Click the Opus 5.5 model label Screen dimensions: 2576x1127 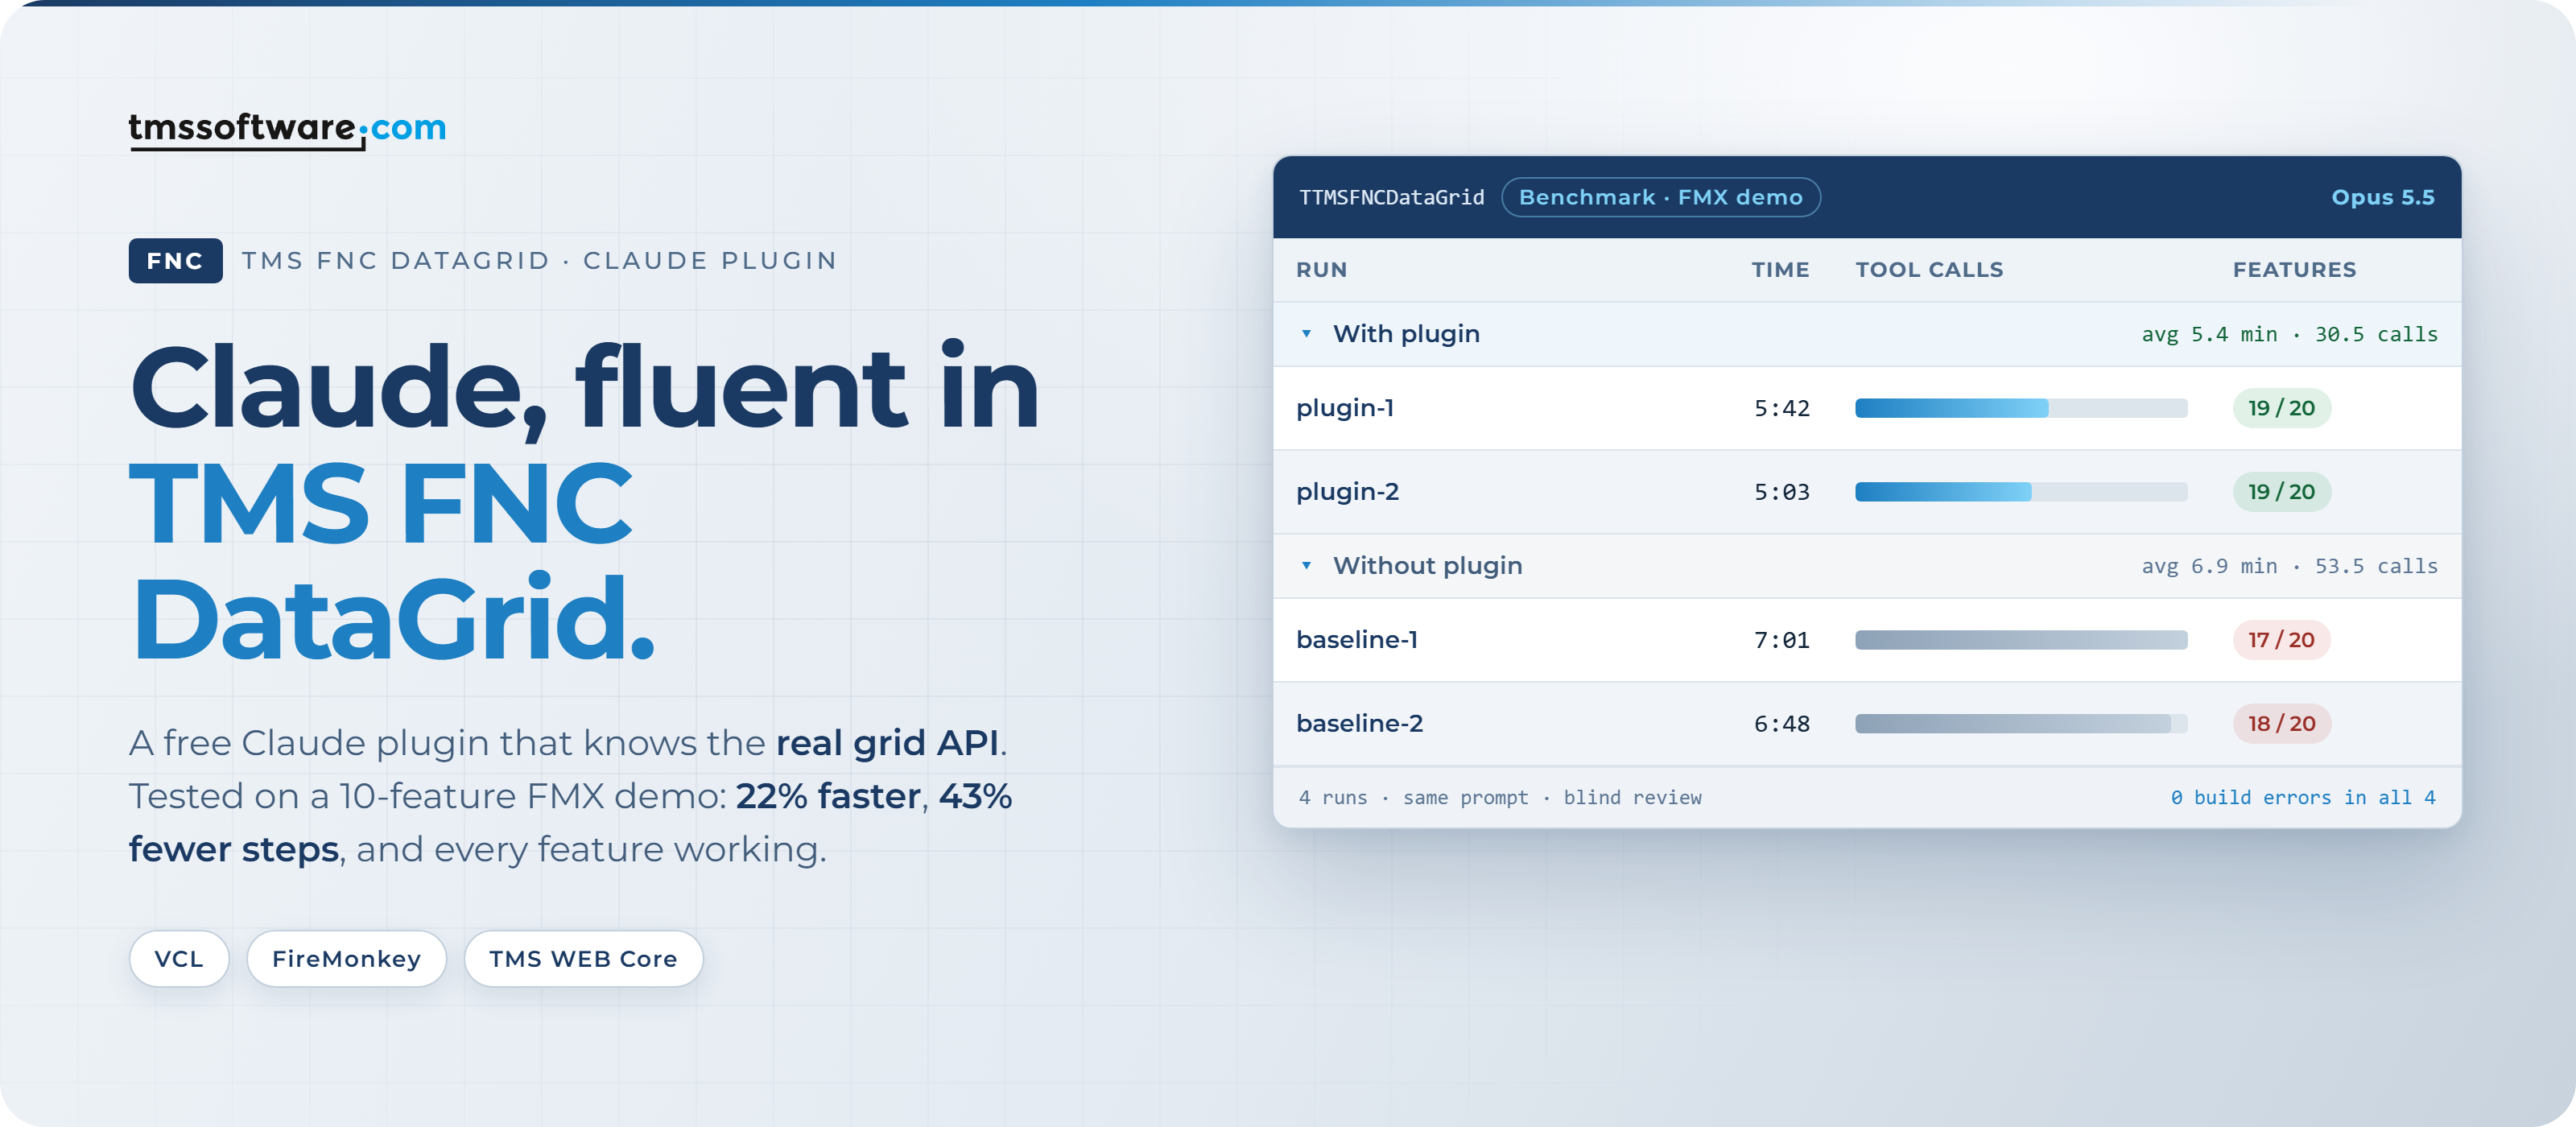(x=2383, y=197)
